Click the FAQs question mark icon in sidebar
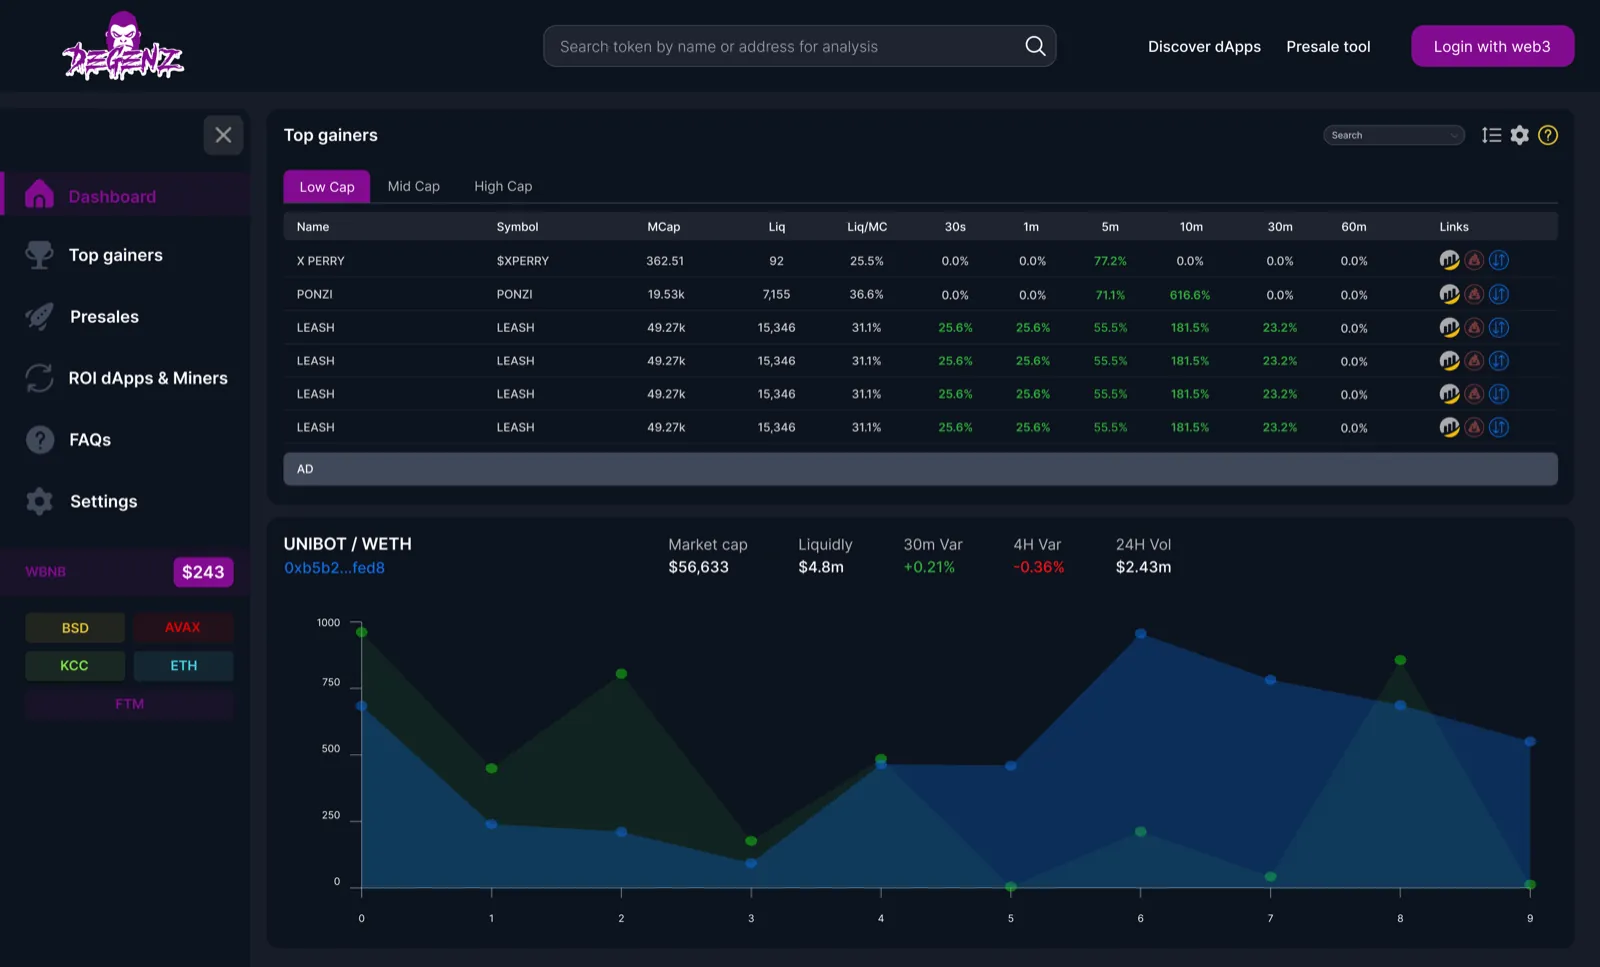Screen dimensions: 1600x967 point(39,439)
